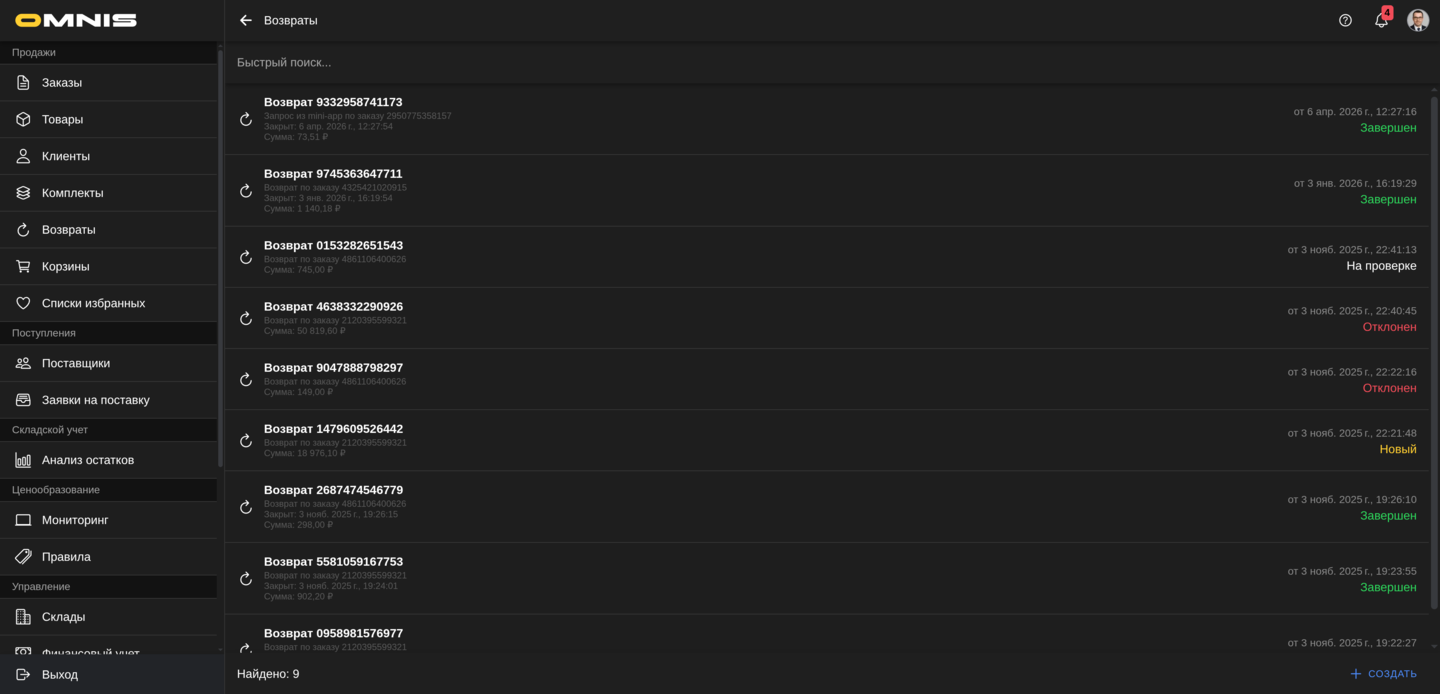Click the back arrow next to Возвраты
The width and height of the screenshot is (1440, 694).
pos(246,20)
